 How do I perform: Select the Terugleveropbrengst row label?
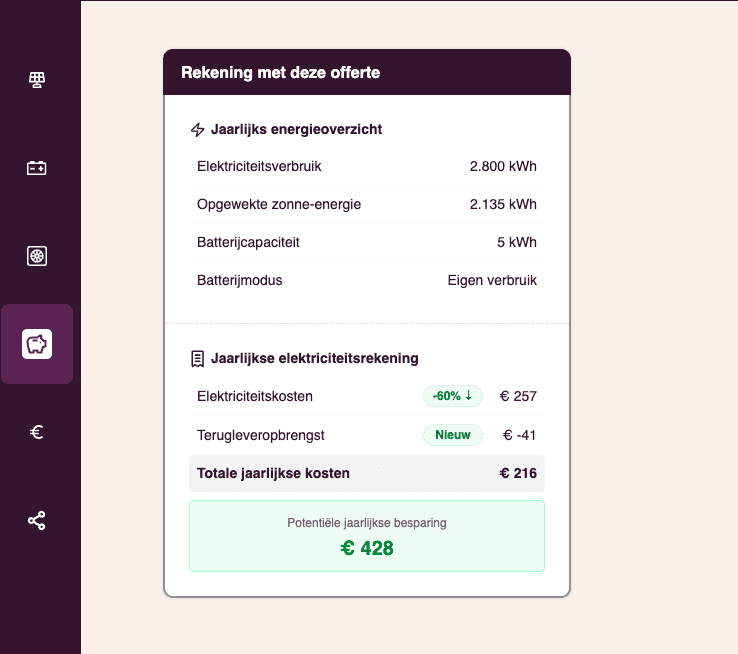pos(261,435)
